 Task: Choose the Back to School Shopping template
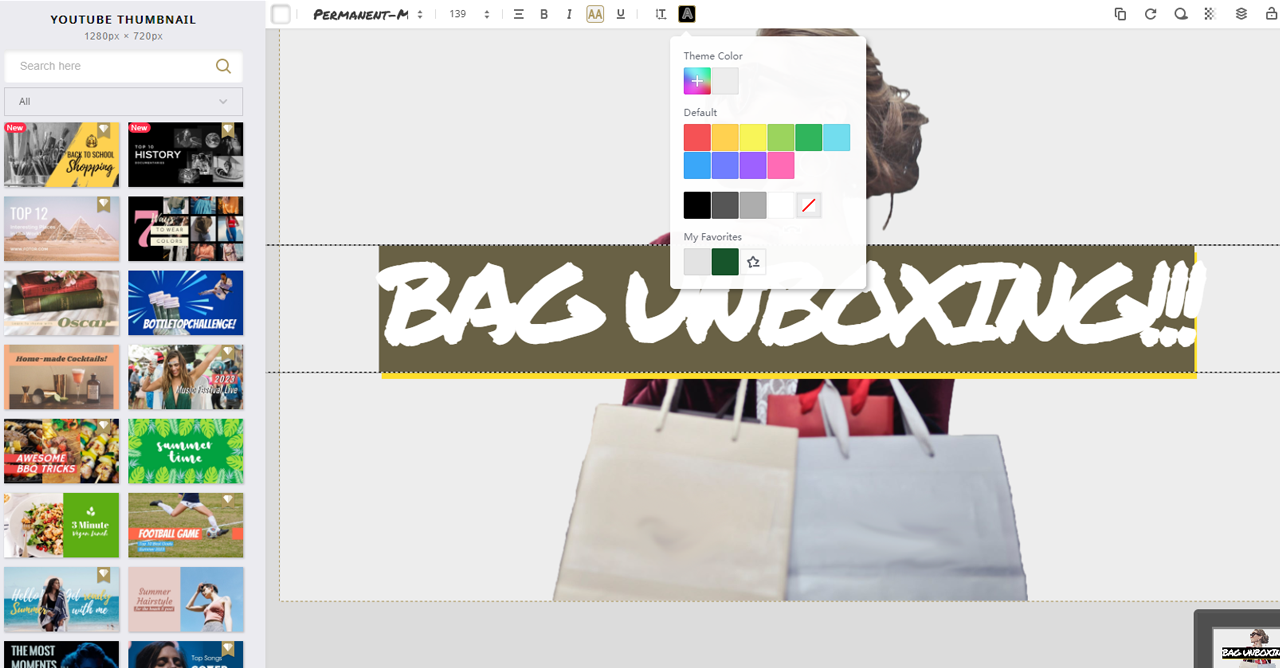tap(62, 154)
